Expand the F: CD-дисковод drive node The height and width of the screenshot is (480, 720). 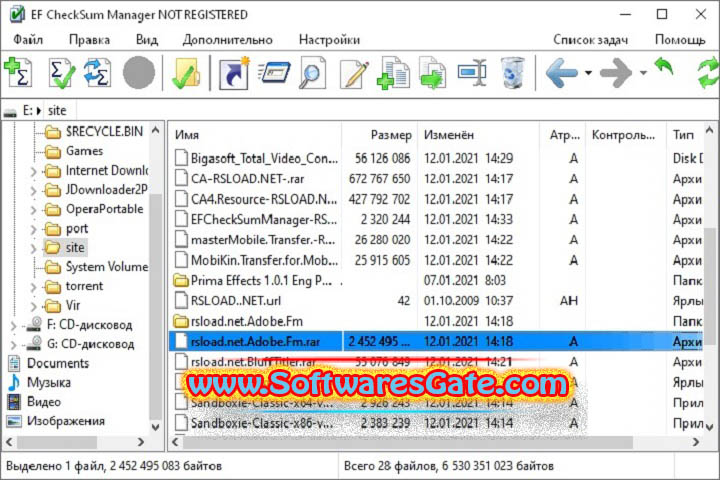(x=13, y=326)
